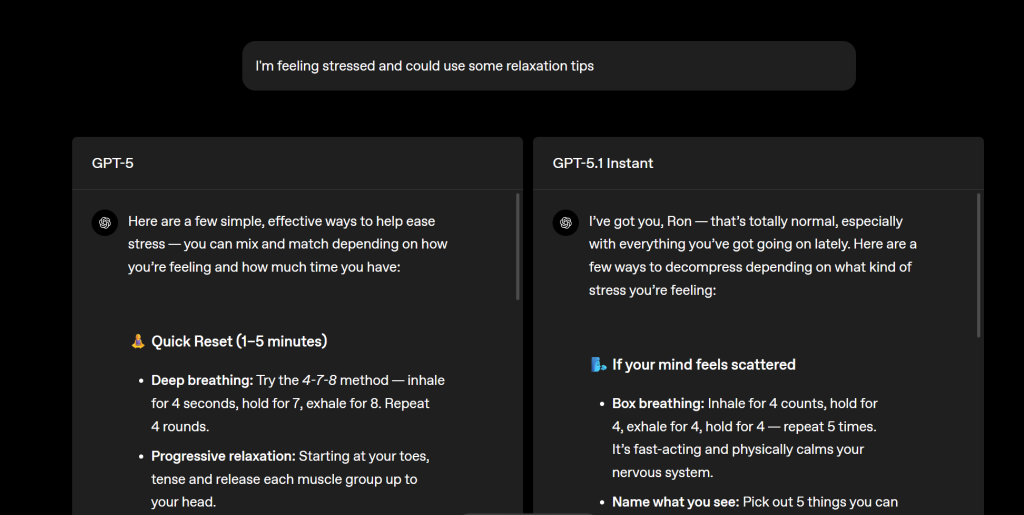Select the GPT-5 panel header label
The height and width of the screenshot is (515, 1024).
point(113,163)
